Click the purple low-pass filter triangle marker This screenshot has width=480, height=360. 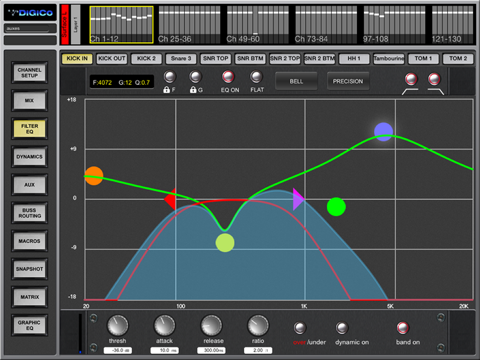tap(299, 199)
